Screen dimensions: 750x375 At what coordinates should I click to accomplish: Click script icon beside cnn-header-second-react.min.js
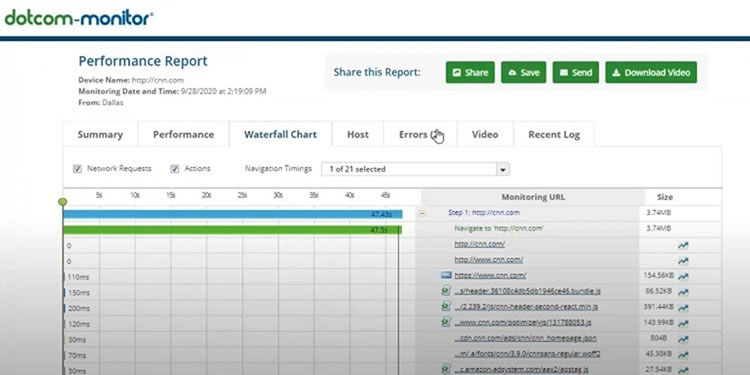point(446,306)
